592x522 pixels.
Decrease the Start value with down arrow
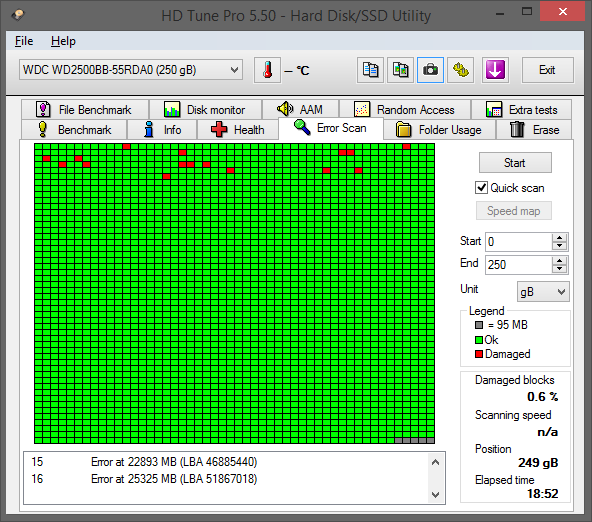[x=560, y=246]
